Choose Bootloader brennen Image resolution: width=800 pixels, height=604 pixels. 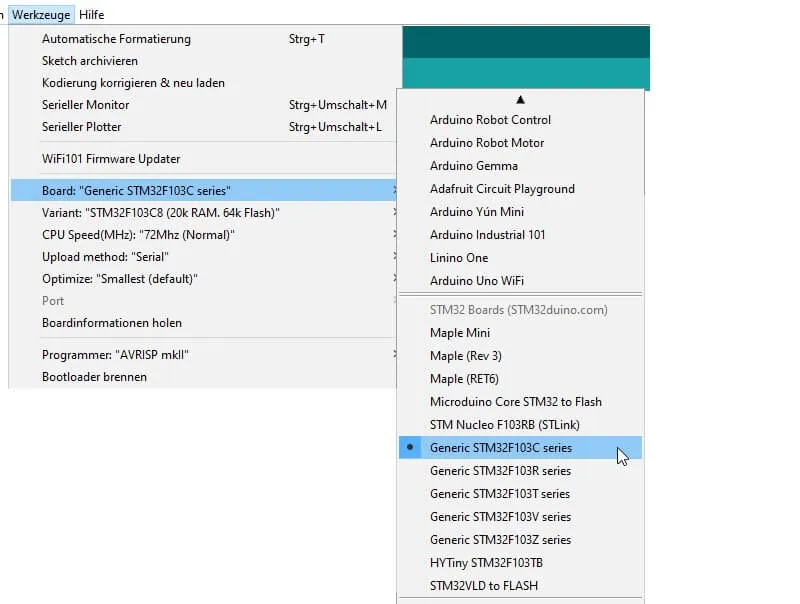[94, 377]
